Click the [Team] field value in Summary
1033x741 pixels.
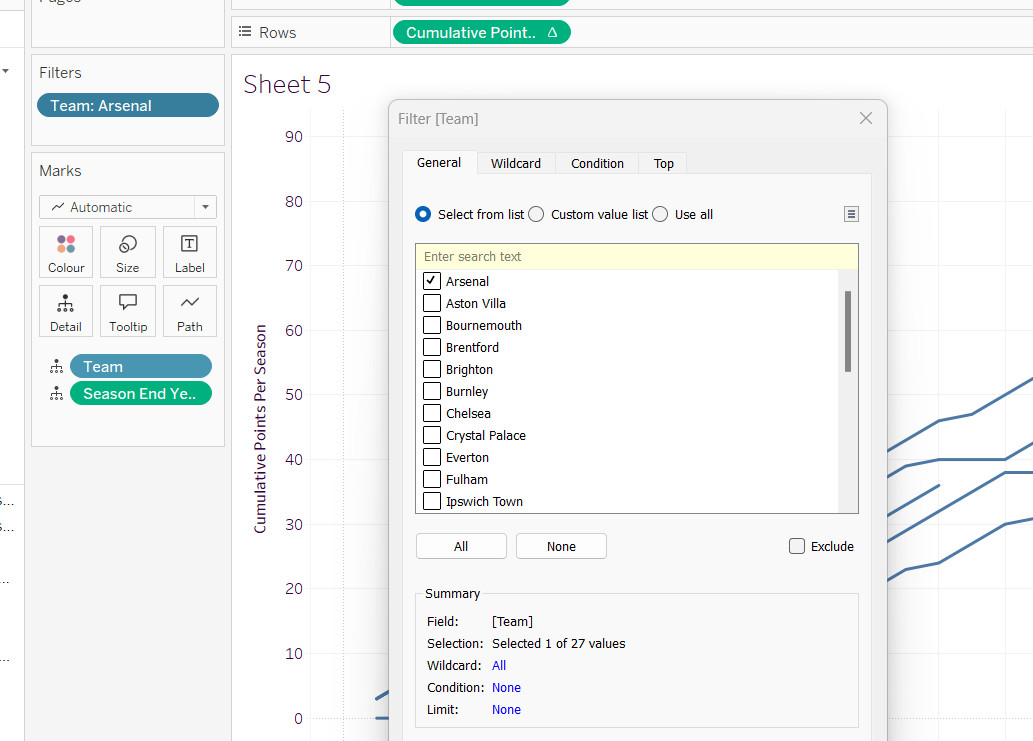click(512, 621)
